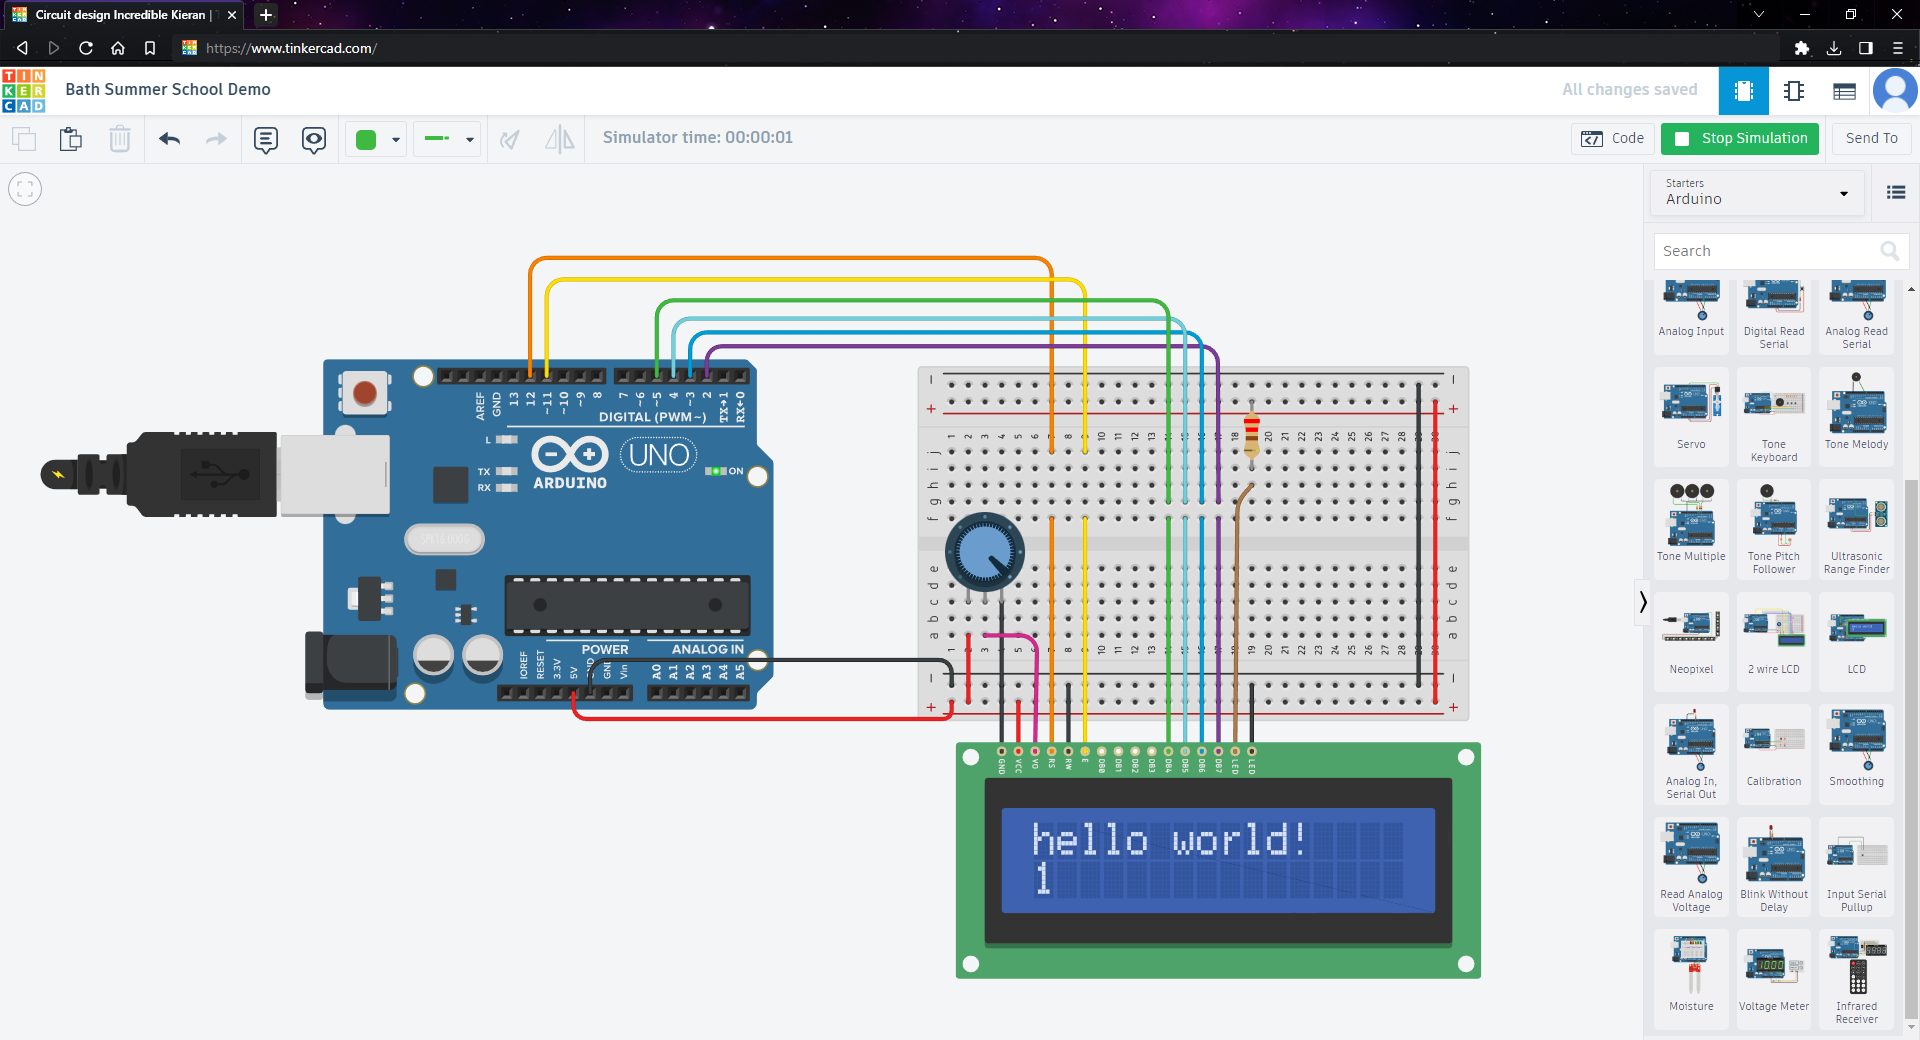
Task: Click the Stop Simulation button
Action: [1740, 138]
